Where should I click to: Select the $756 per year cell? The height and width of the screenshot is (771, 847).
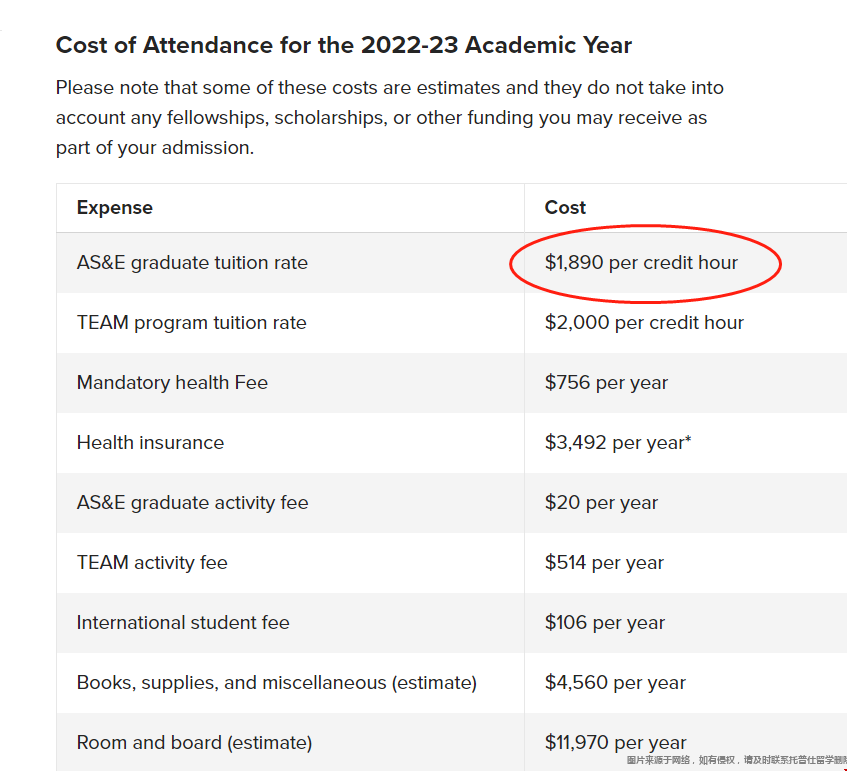tap(606, 383)
